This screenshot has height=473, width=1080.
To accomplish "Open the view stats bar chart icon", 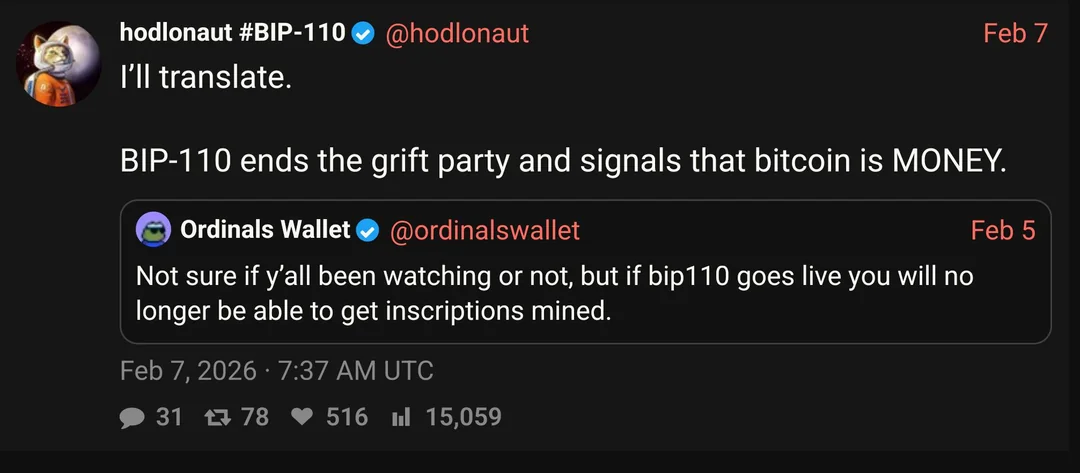I will (401, 417).
